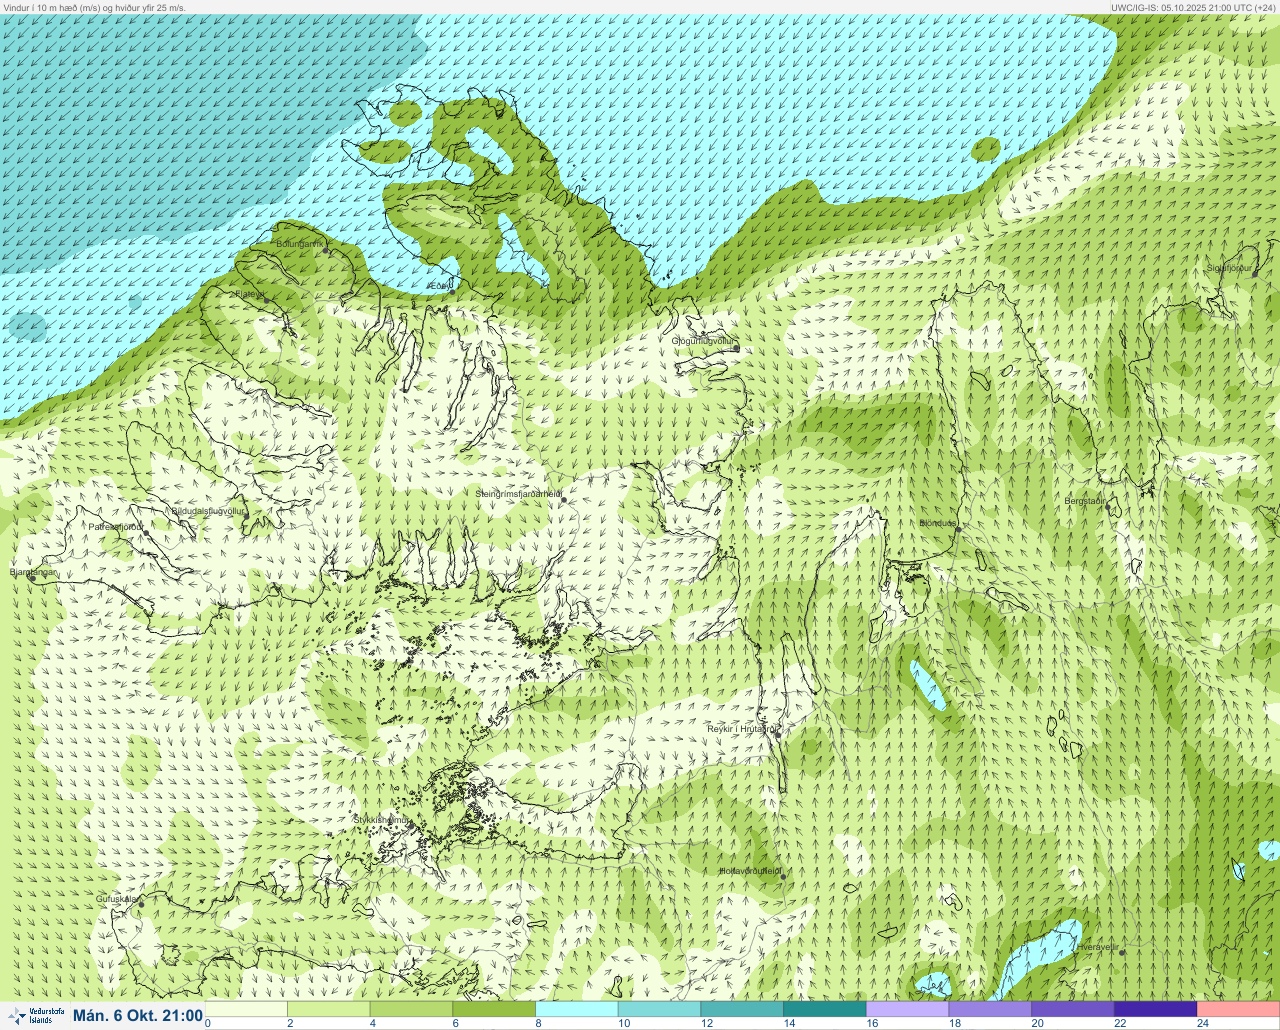Screen dimensions: 1280x1030
Task: Click the Stykkishólmur place label
Action: pyautogui.click(x=381, y=819)
